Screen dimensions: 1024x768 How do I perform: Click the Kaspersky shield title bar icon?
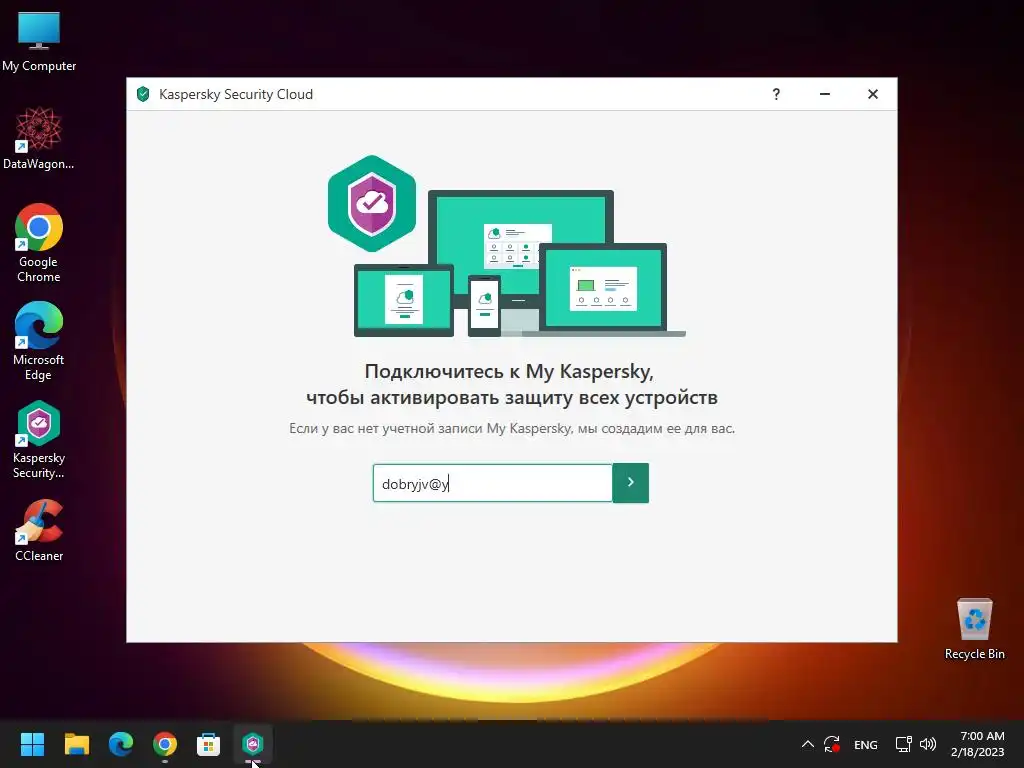pyautogui.click(x=143, y=94)
